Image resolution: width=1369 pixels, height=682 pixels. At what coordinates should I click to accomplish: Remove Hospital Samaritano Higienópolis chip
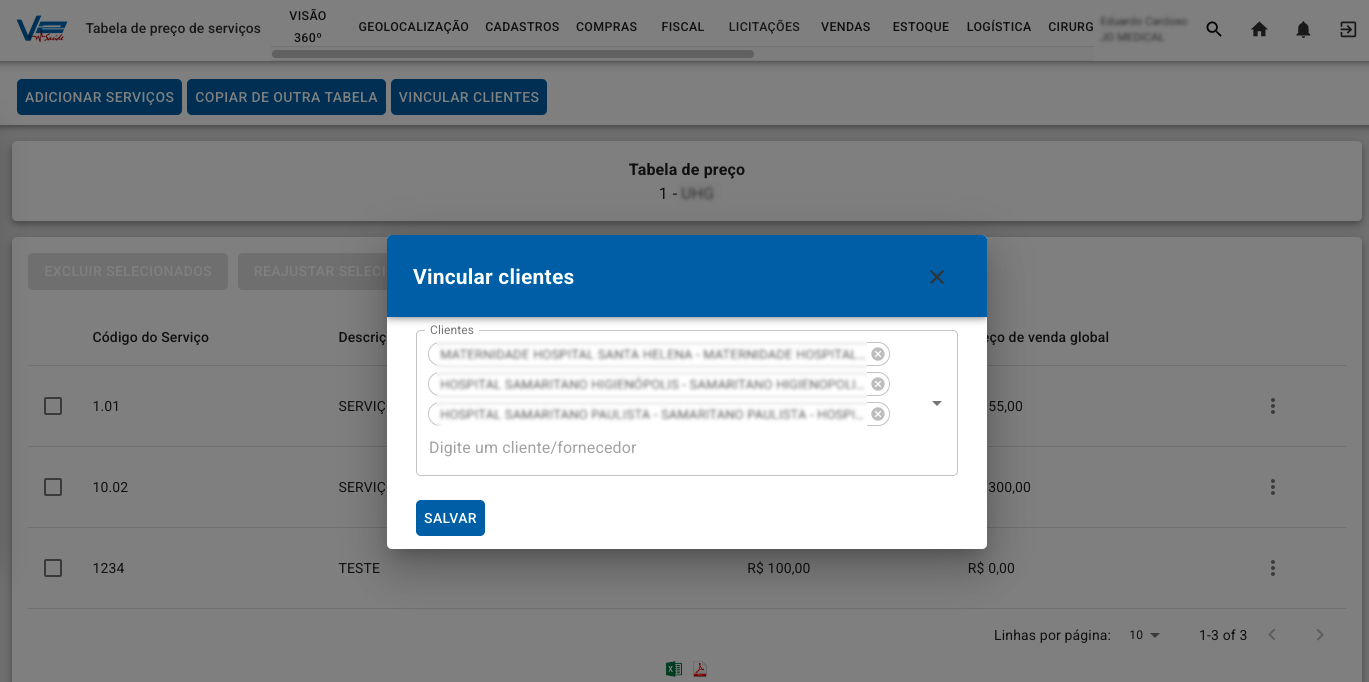(878, 384)
